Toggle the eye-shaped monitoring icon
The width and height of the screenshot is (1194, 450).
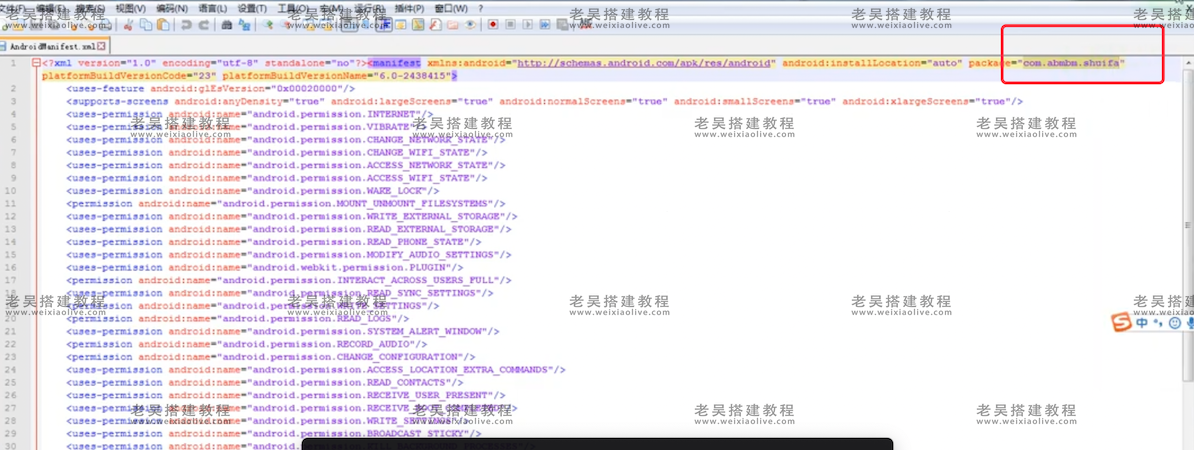click(471, 25)
